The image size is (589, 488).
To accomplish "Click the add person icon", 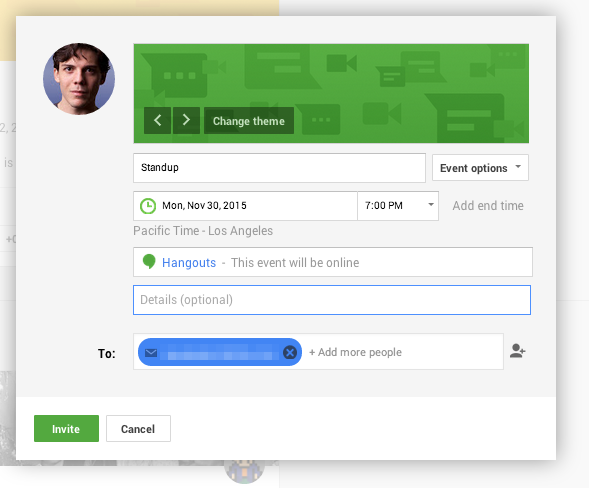I will click(517, 351).
